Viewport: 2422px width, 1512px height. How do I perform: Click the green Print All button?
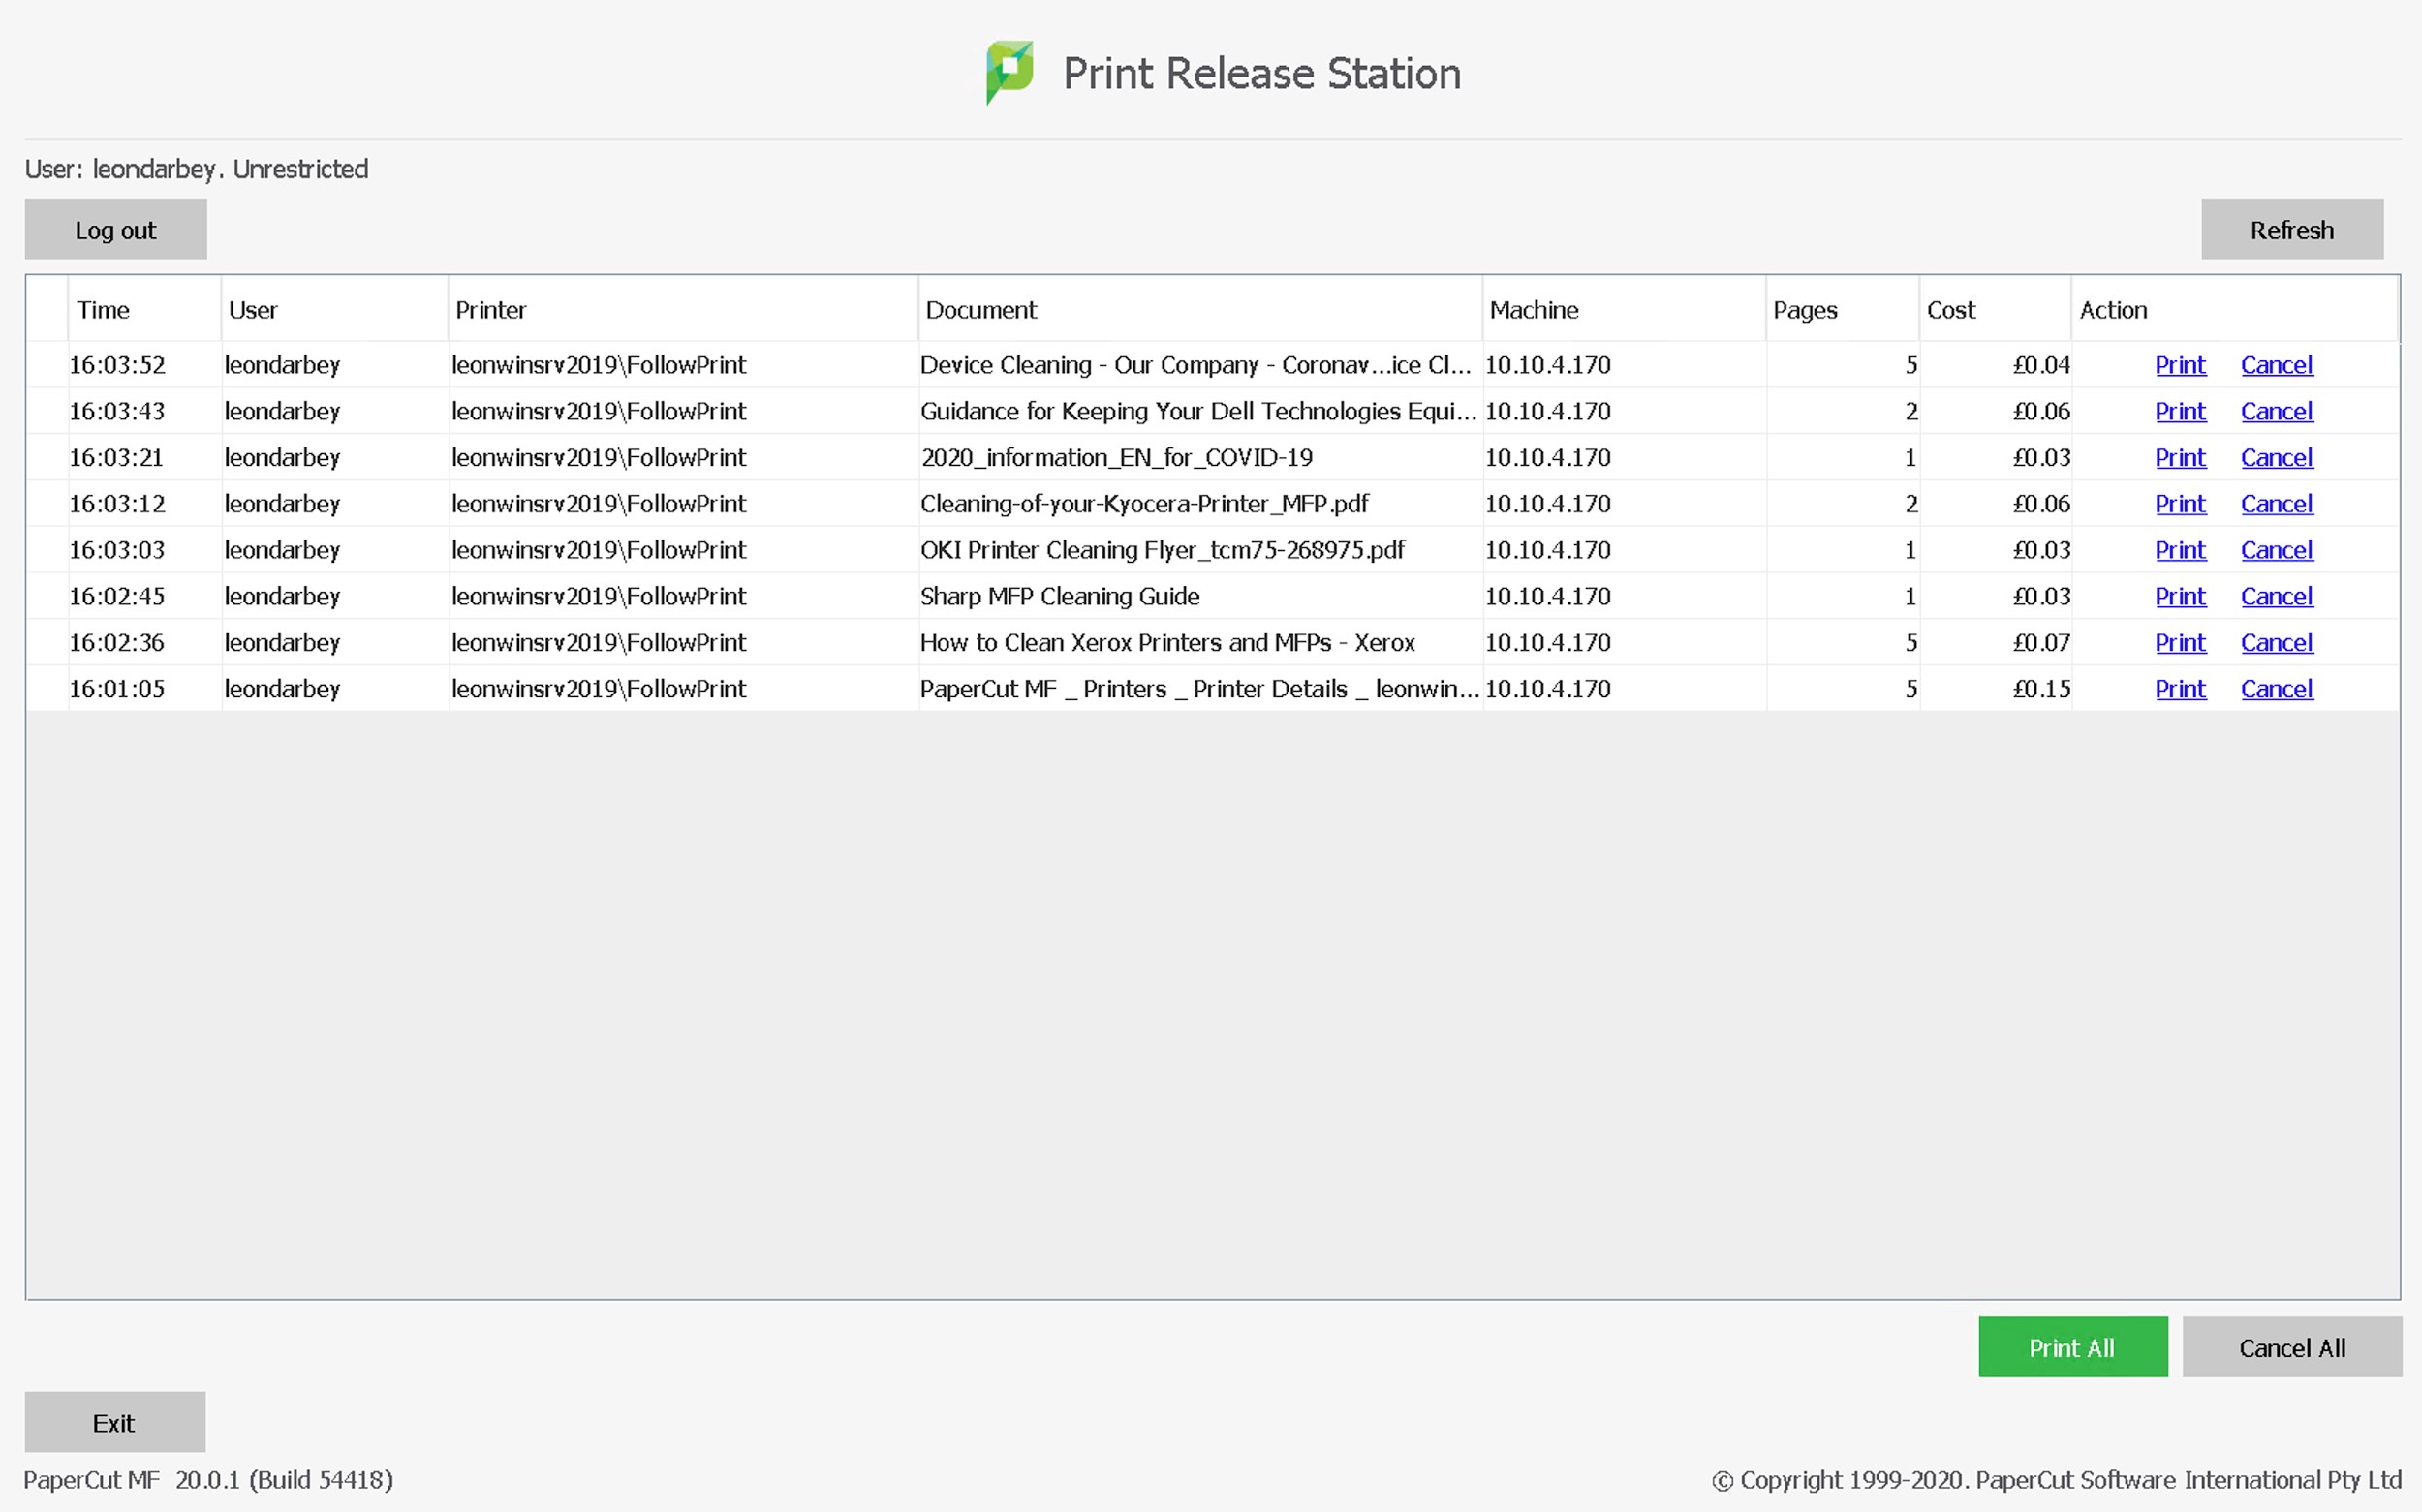[2071, 1347]
